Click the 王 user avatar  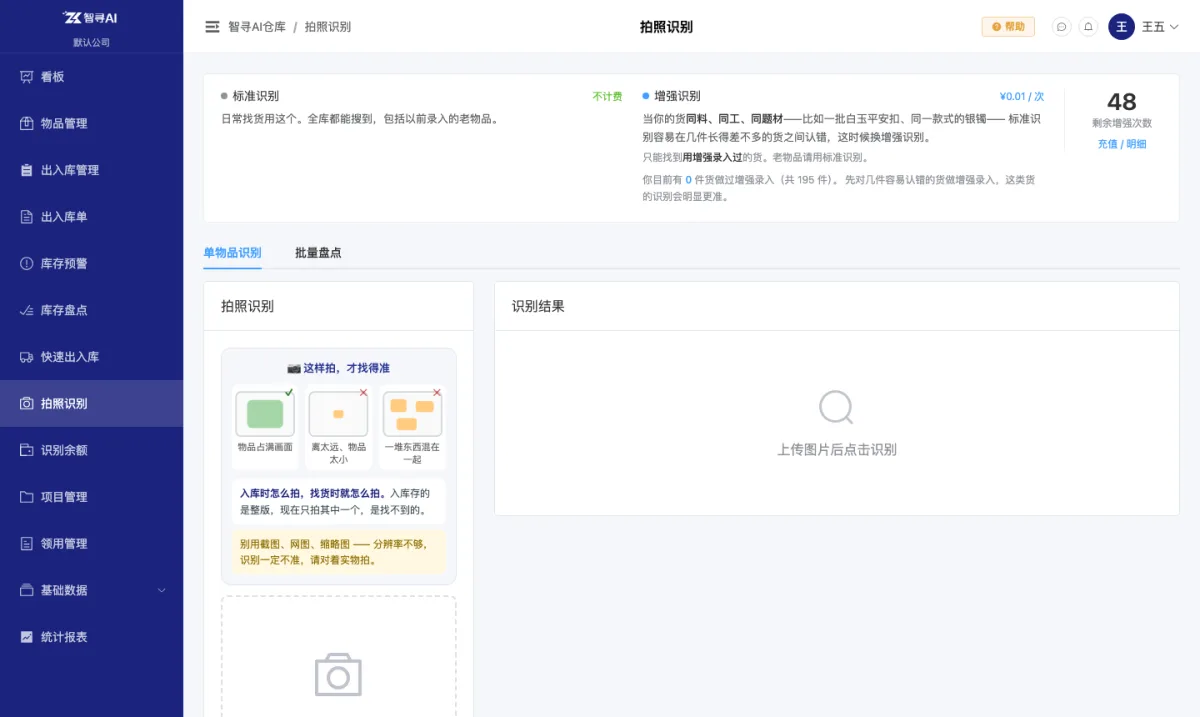click(x=1121, y=27)
